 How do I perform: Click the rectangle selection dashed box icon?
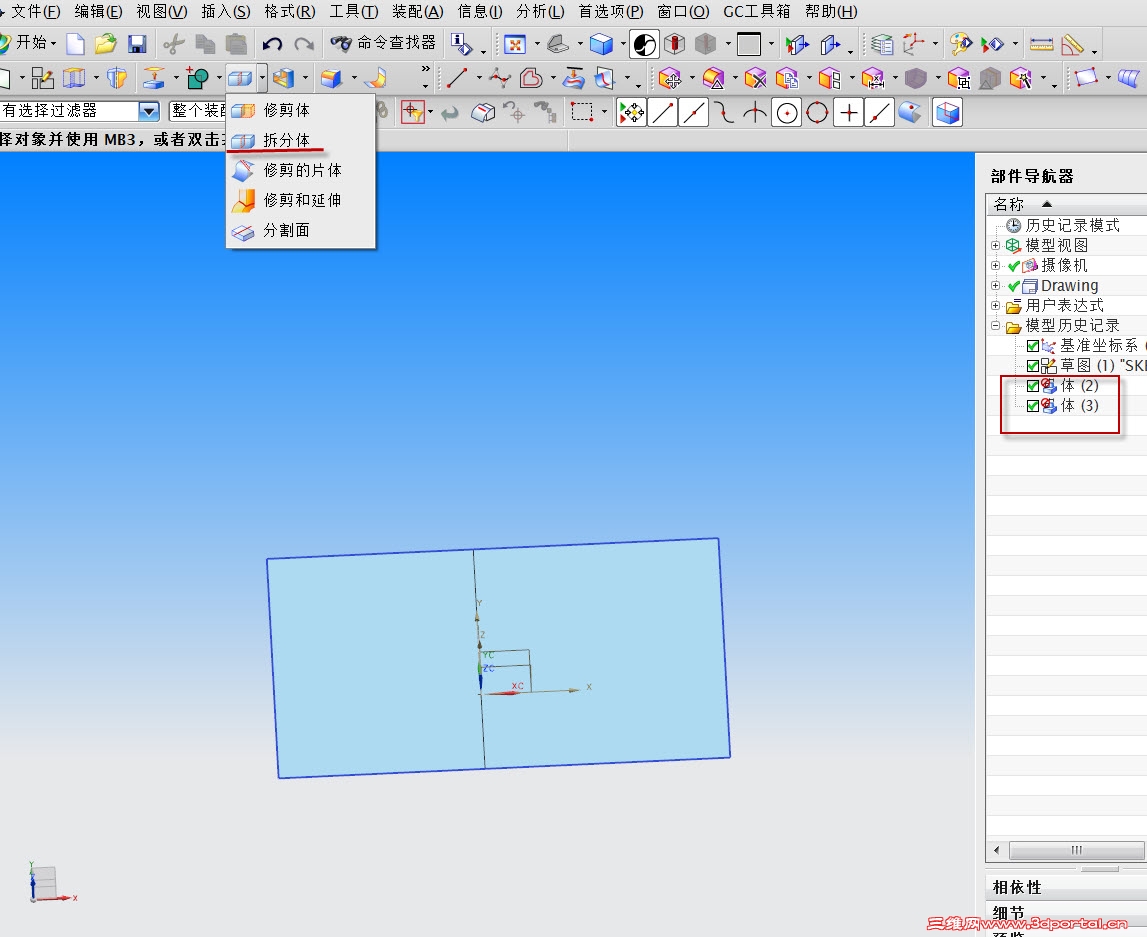click(582, 112)
